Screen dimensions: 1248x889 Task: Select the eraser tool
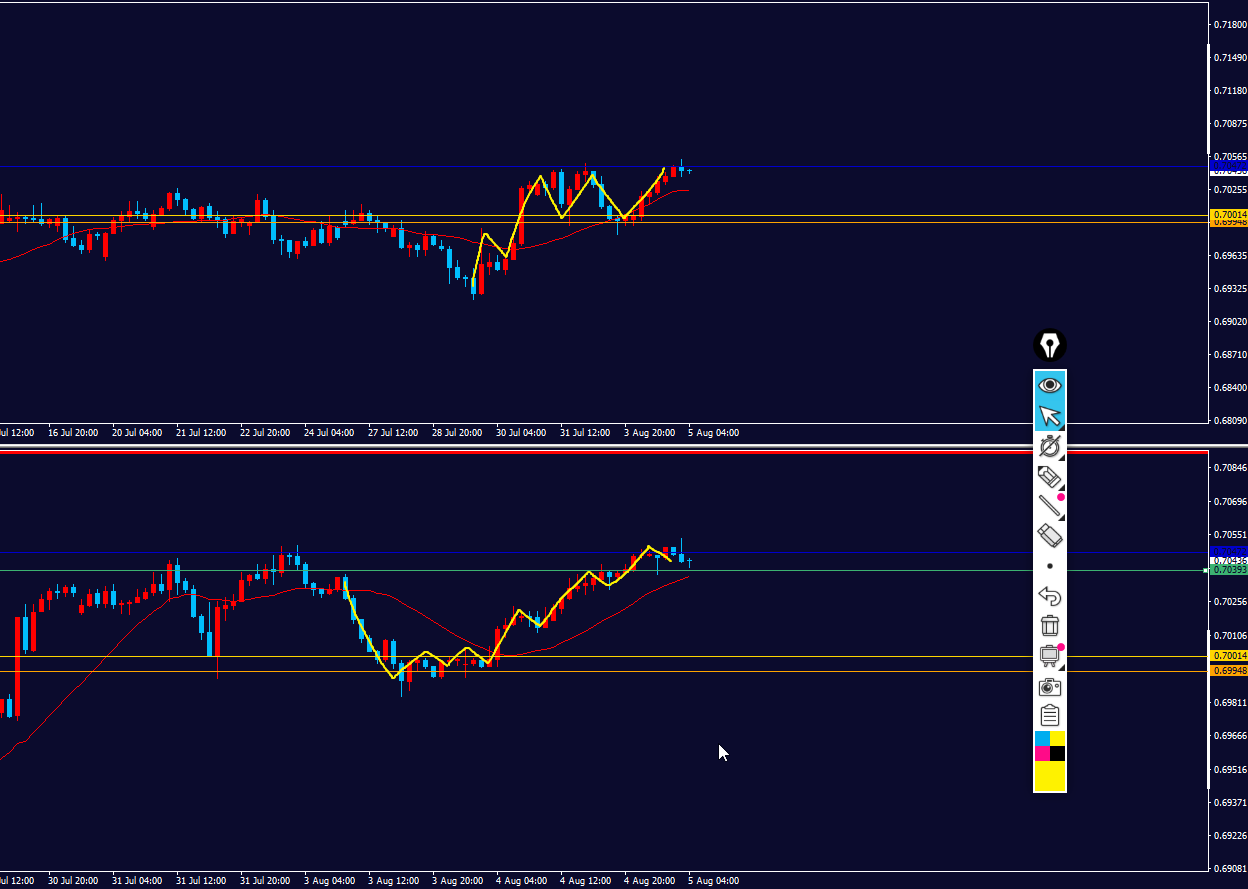1050,536
